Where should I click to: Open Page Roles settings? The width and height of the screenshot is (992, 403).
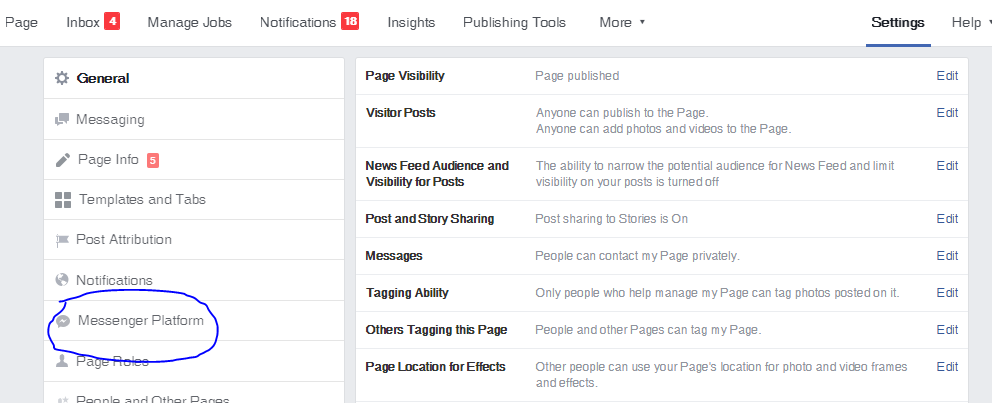[x=194, y=361]
